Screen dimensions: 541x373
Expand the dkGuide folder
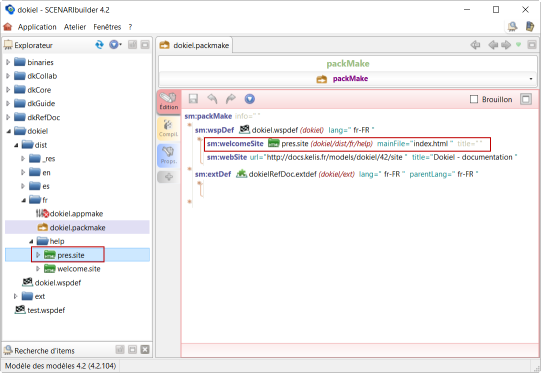[x=8, y=104]
